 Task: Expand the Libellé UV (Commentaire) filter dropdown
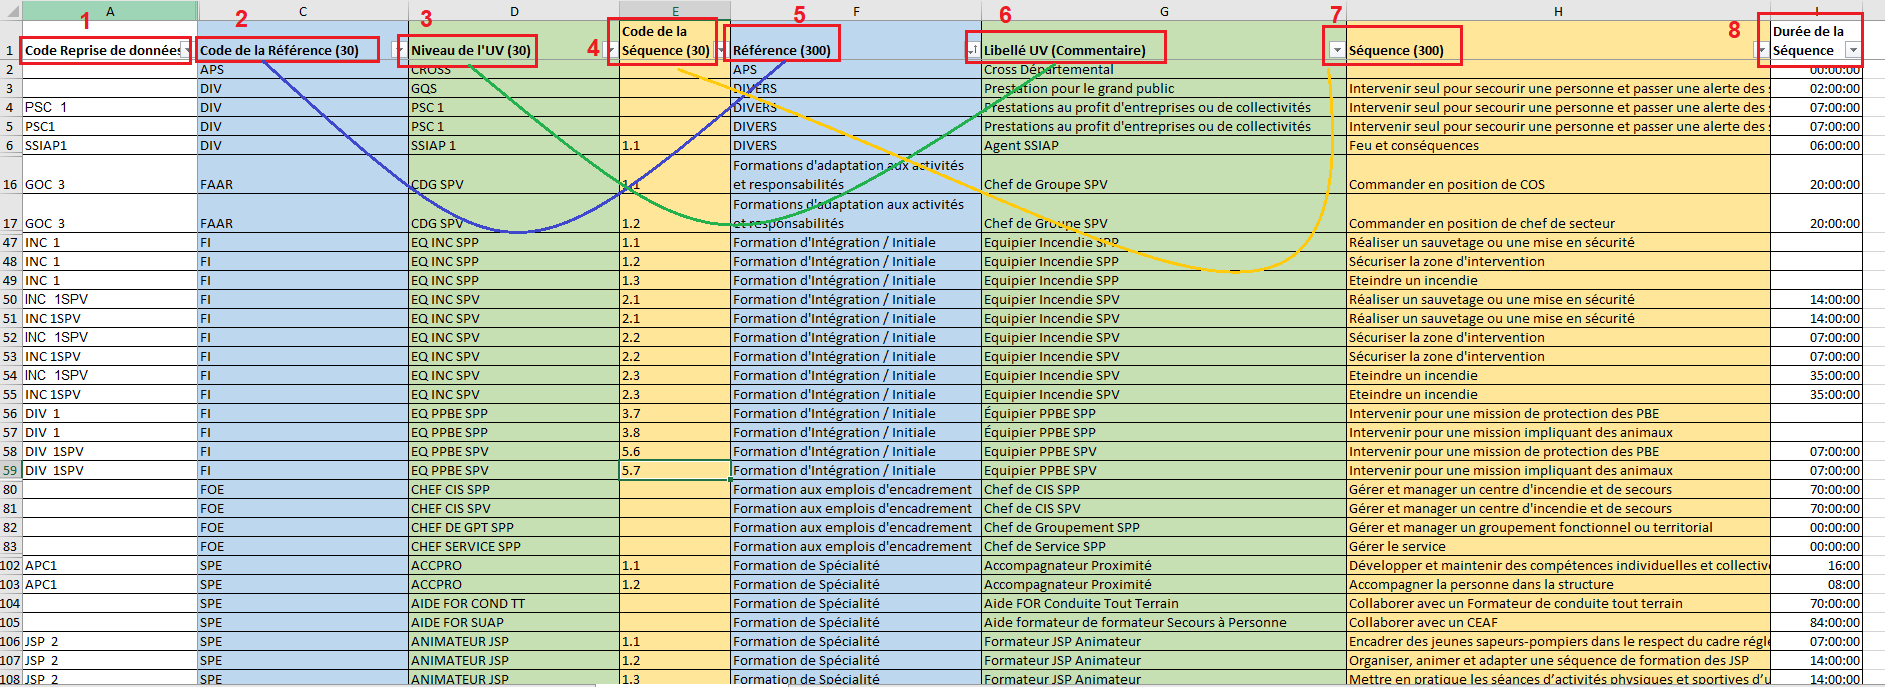click(x=1336, y=50)
